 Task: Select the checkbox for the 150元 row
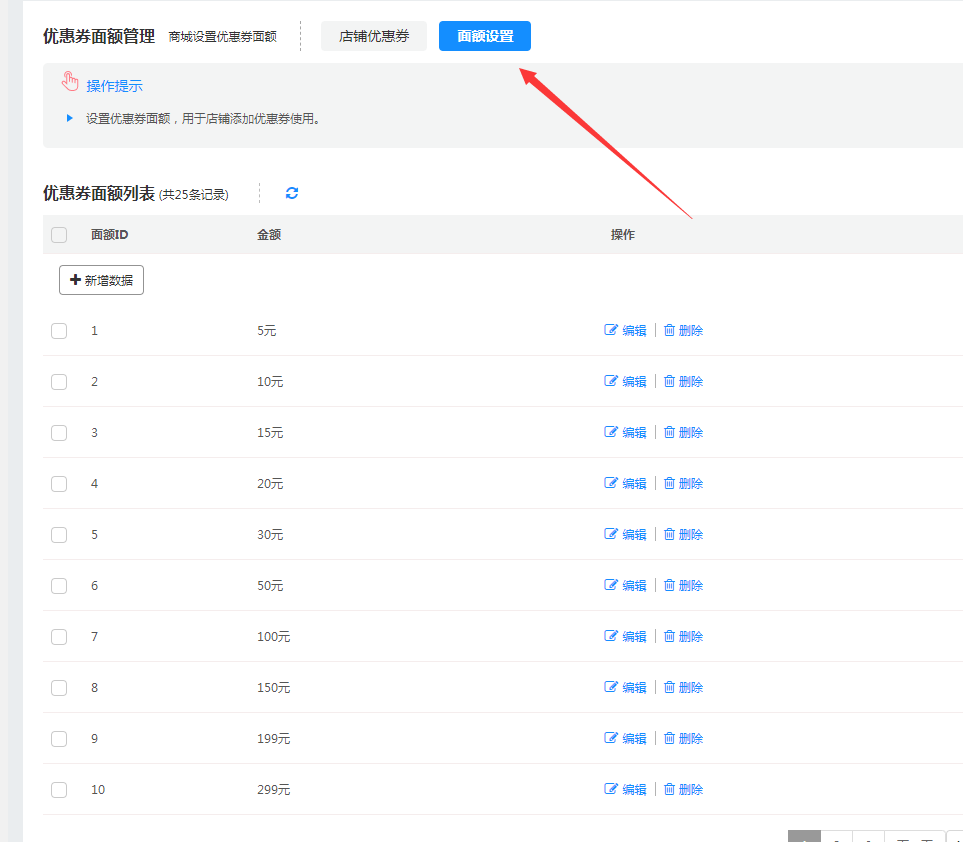click(x=59, y=687)
